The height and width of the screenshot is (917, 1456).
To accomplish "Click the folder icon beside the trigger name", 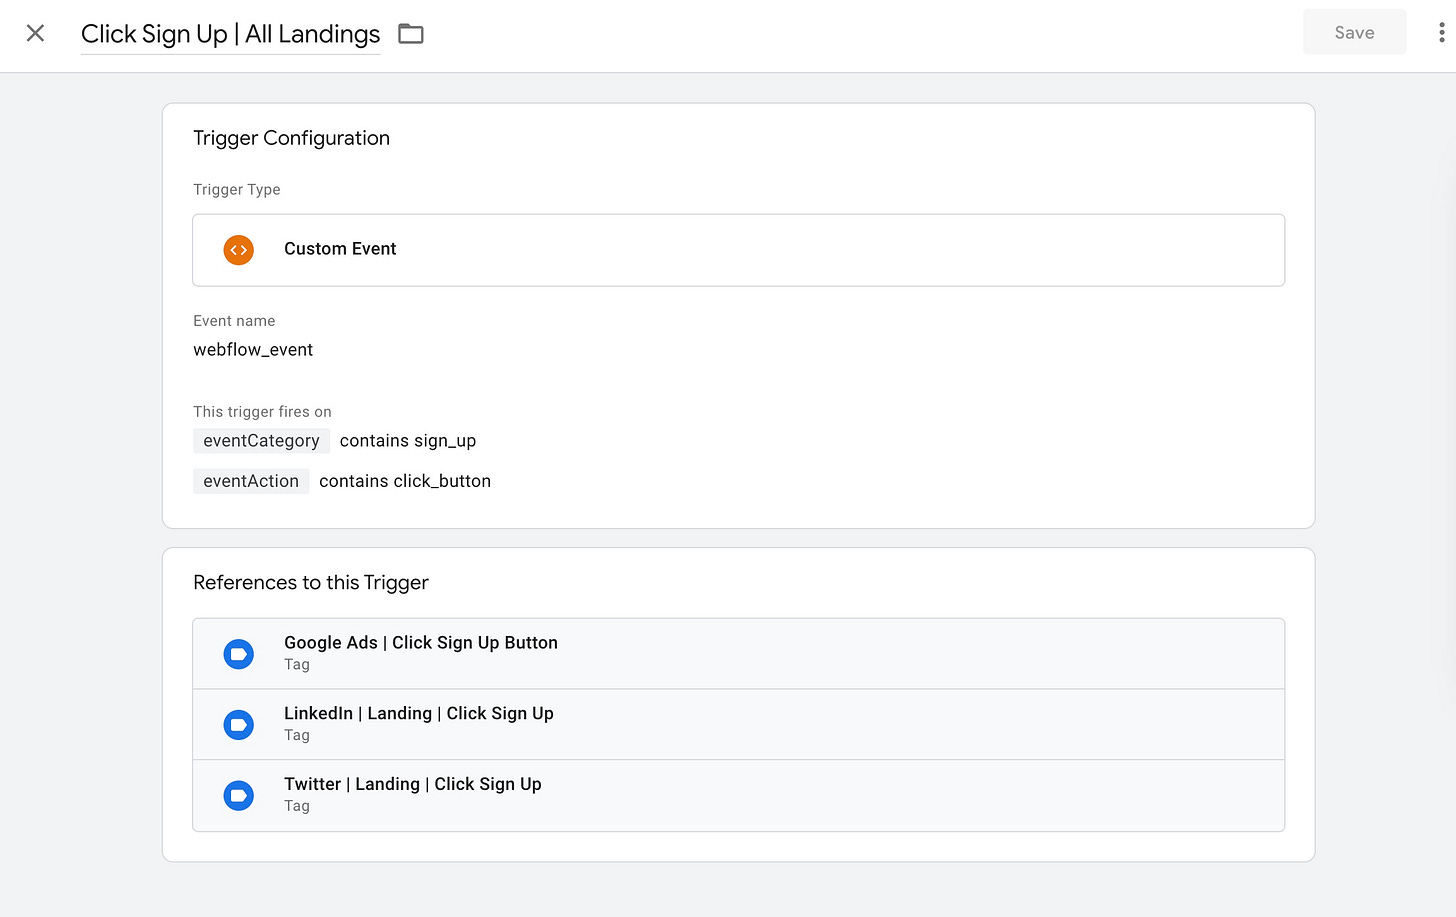I will coord(411,34).
